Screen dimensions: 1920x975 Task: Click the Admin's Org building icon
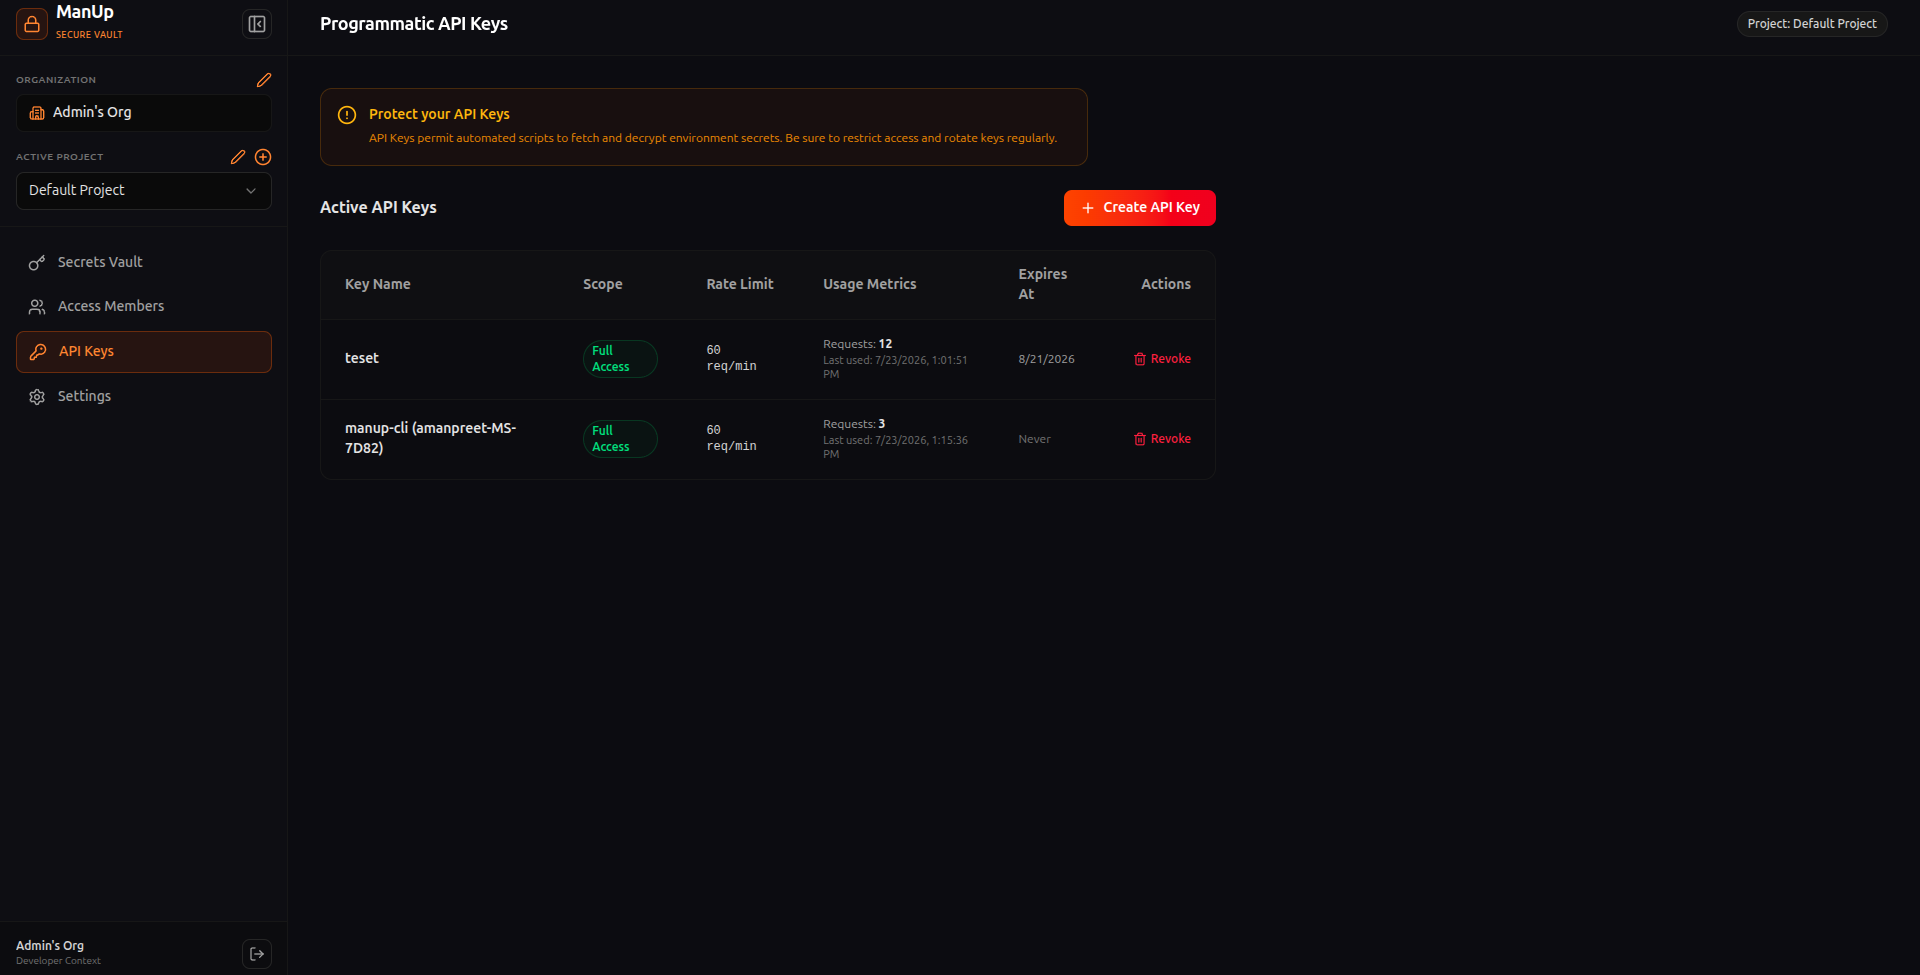pos(37,113)
